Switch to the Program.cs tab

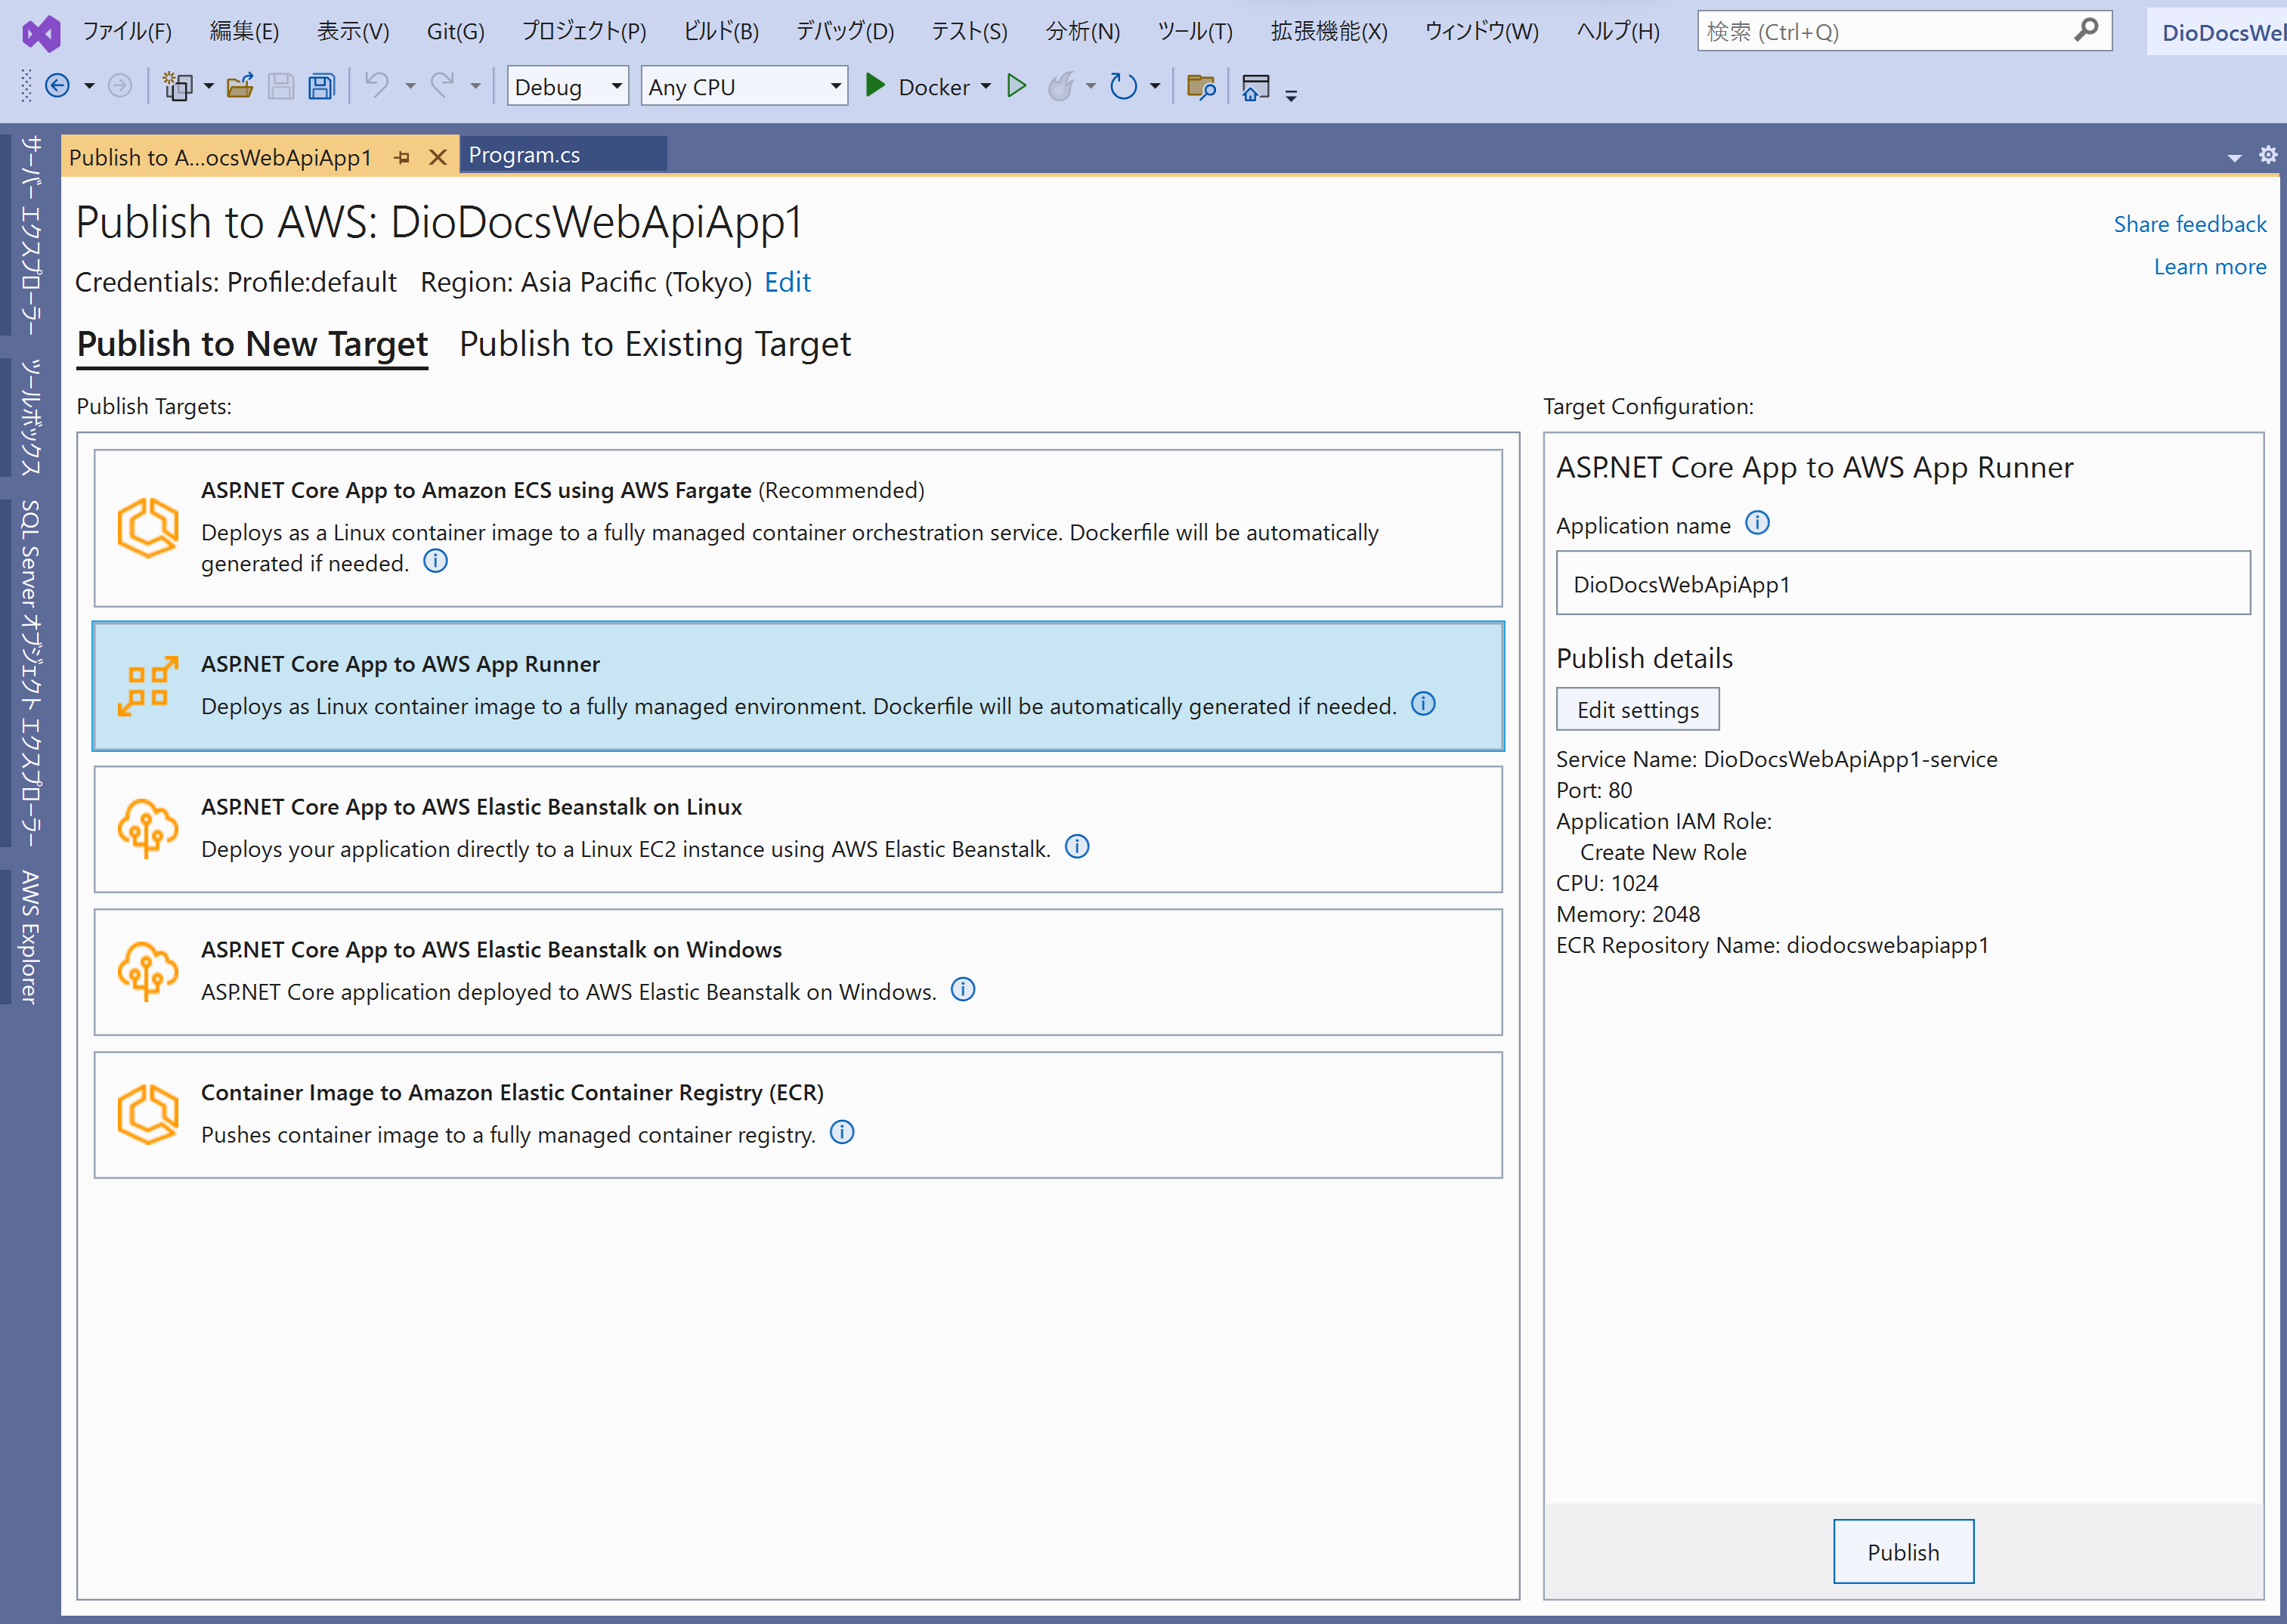[x=563, y=154]
